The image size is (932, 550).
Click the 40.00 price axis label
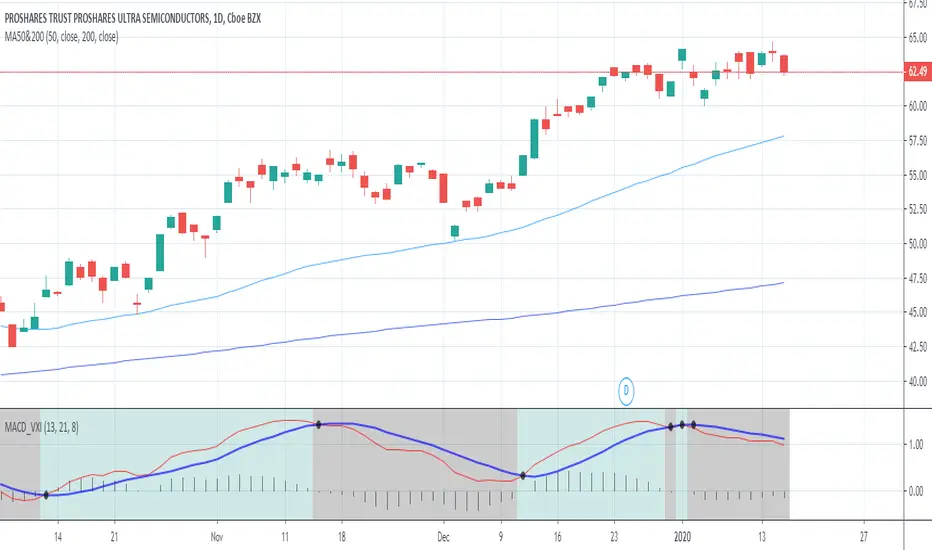pyautogui.click(x=917, y=381)
